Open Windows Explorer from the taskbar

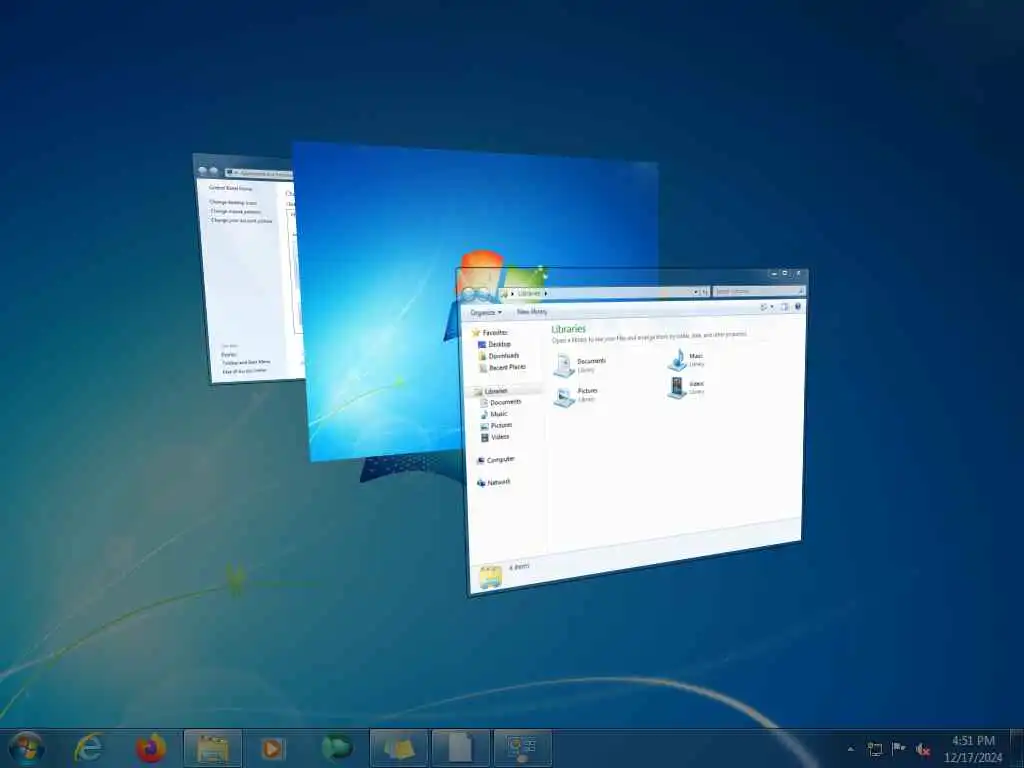[213, 748]
